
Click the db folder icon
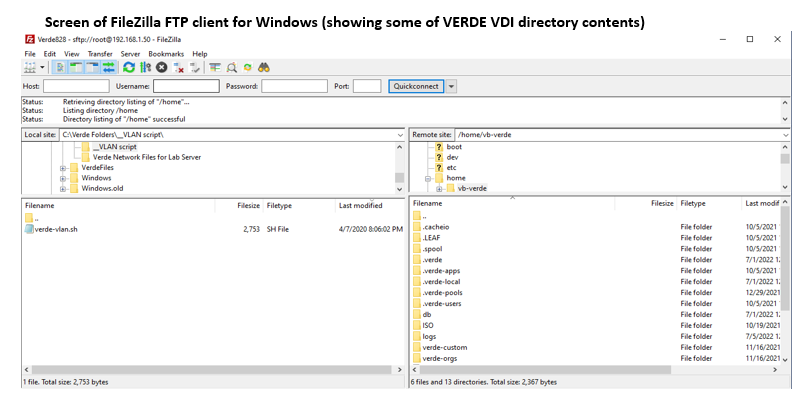(x=417, y=314)
